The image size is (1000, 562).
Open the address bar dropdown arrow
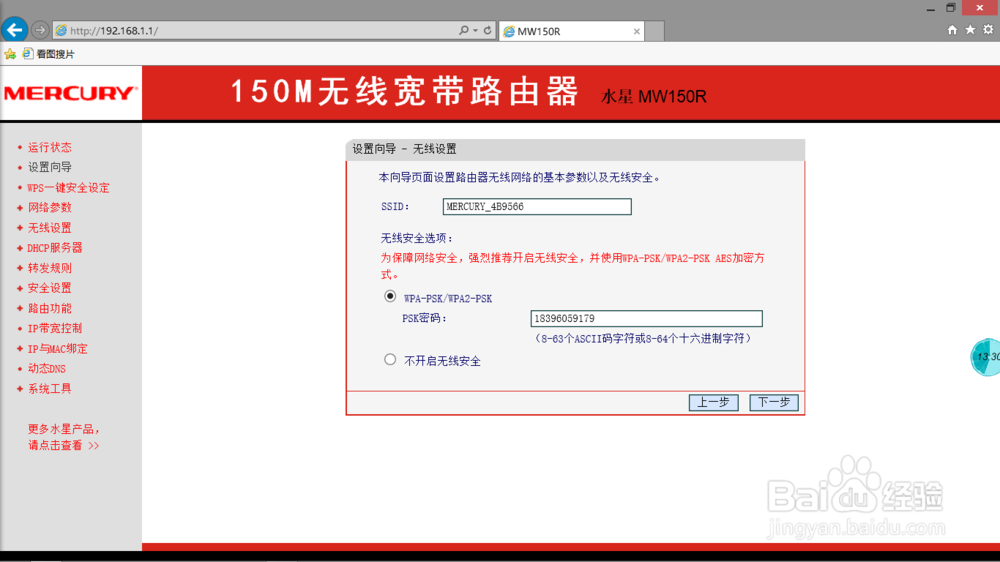click(x=475, y=30)
